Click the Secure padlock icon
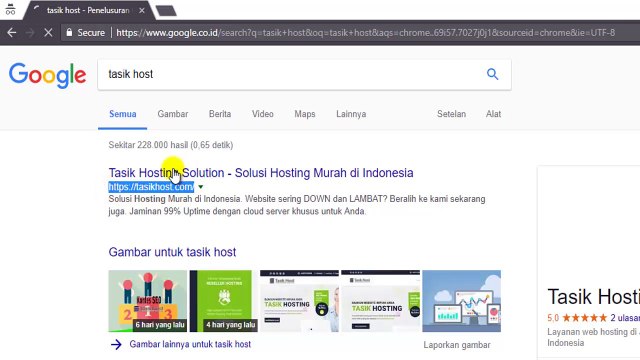640x360 pixels. [x=69, y=32]
